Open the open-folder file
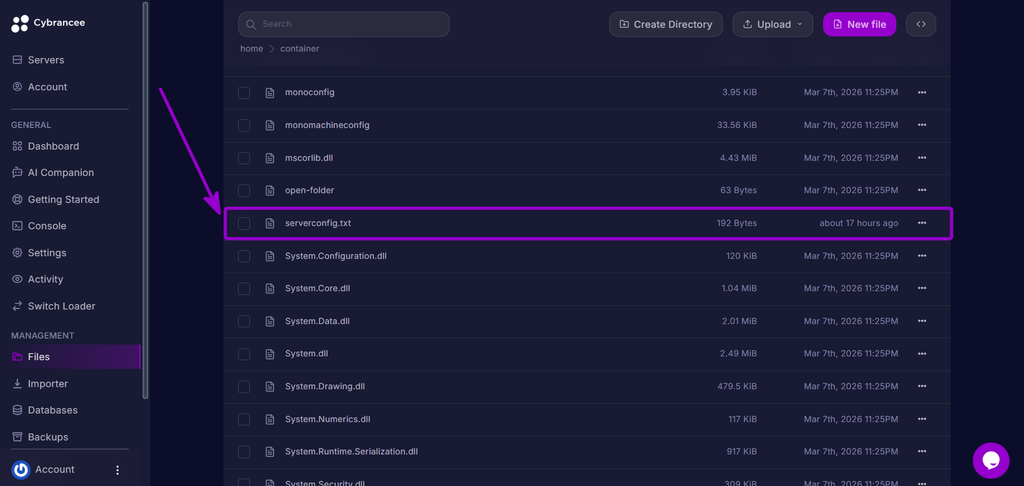The height and width of the screenshot is (486, 1024). click(310, 191)
